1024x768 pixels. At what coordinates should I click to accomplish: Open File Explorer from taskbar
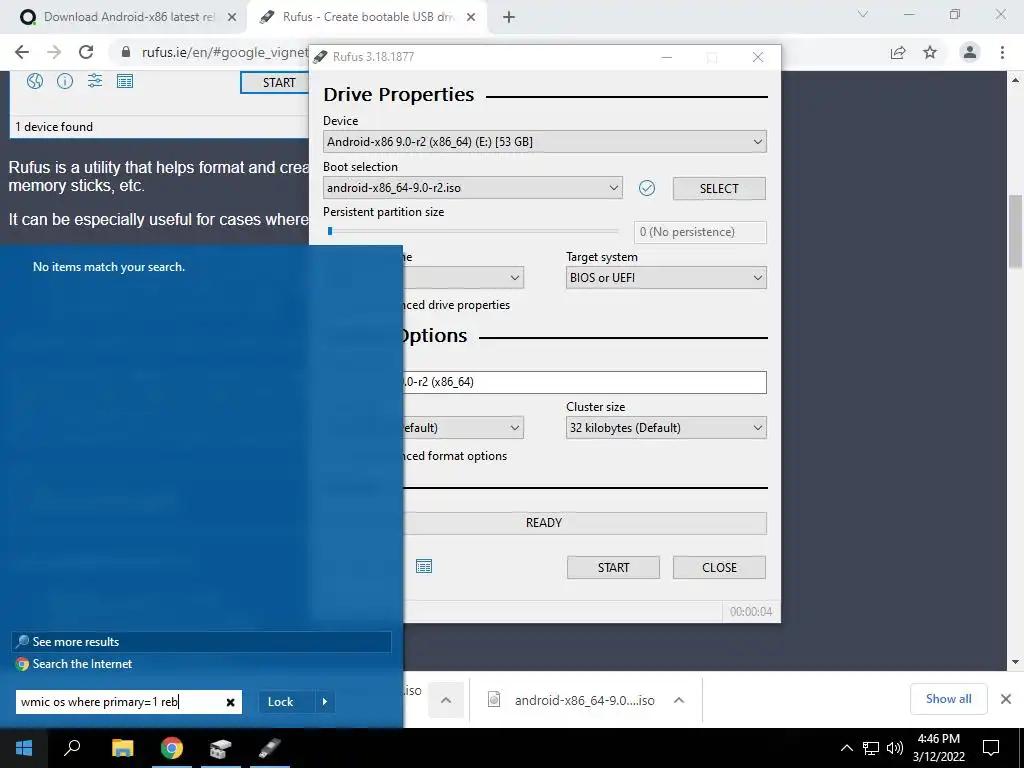[122, 748]
